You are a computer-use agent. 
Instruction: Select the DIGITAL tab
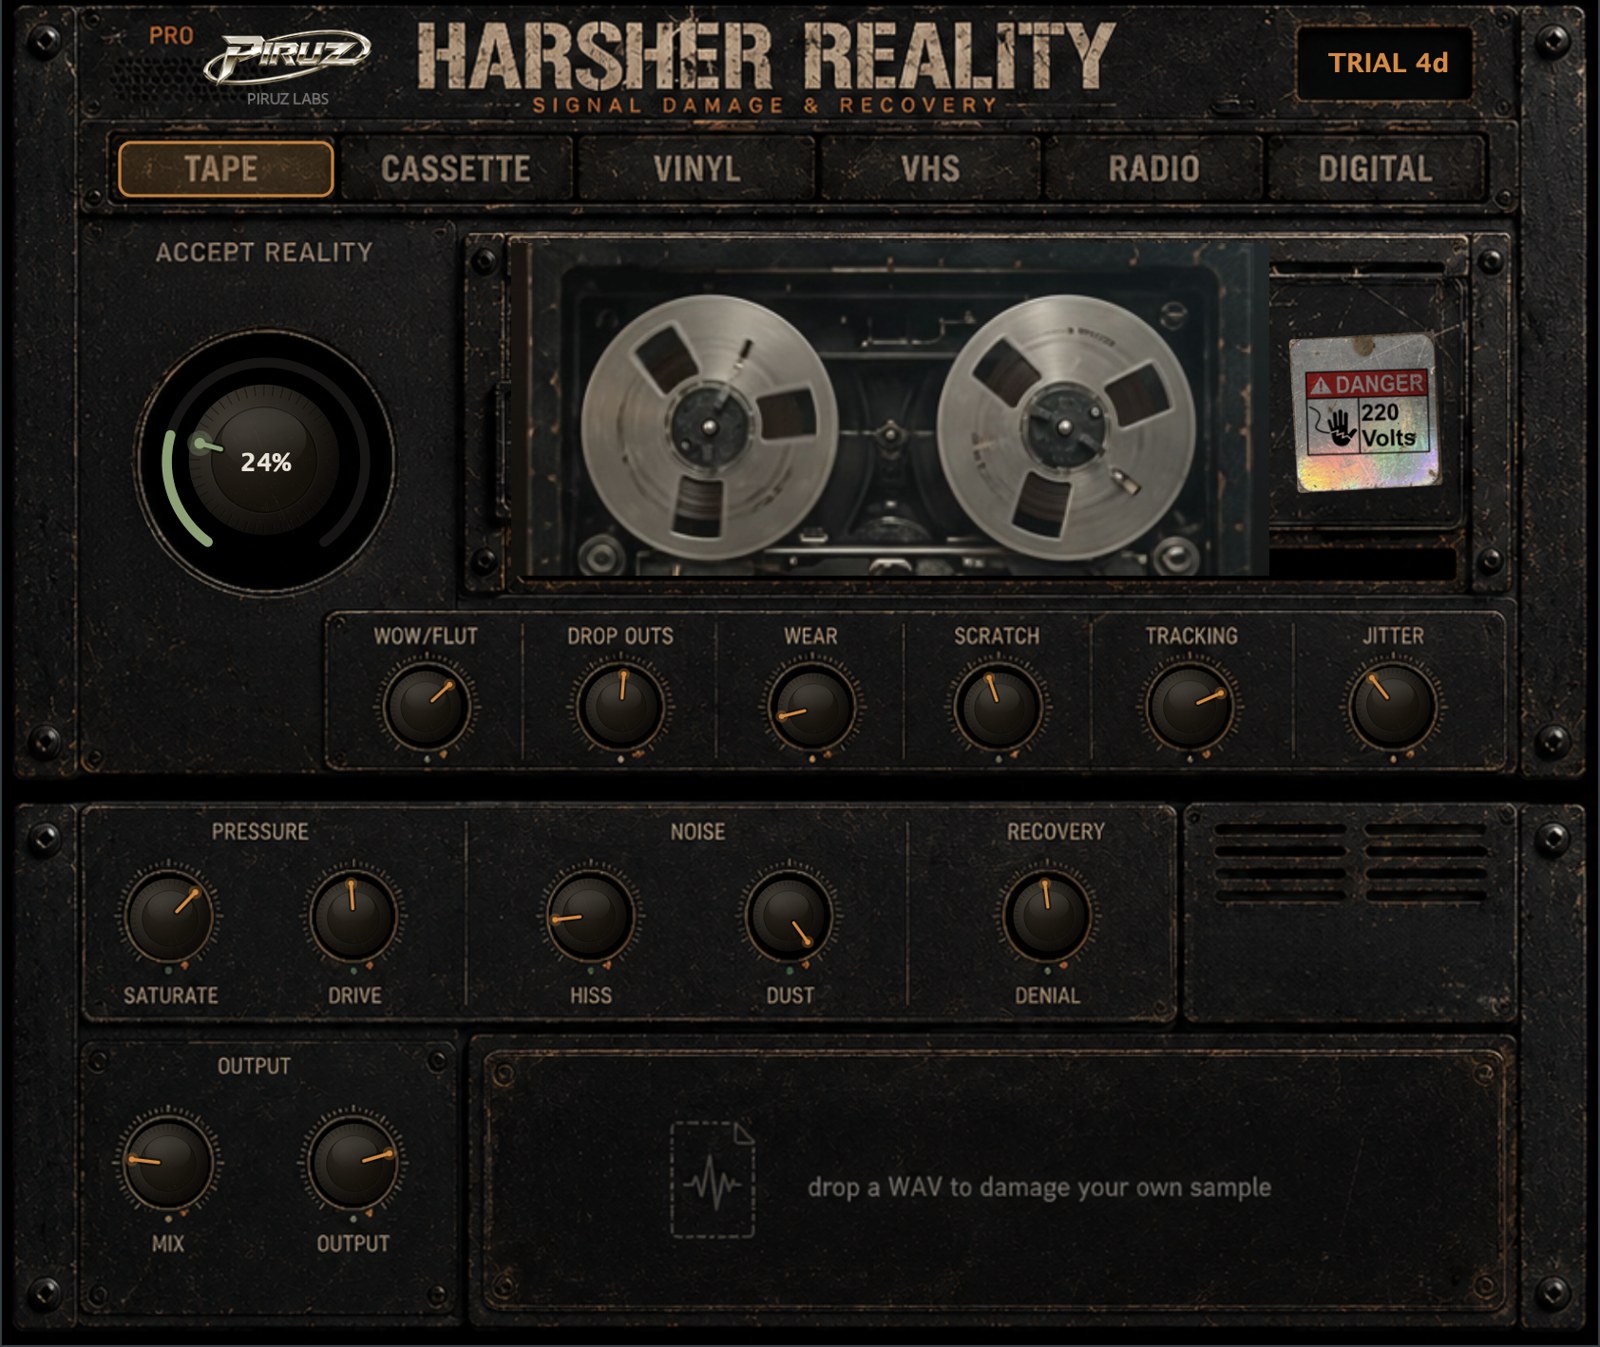(x=1375, y=169)
